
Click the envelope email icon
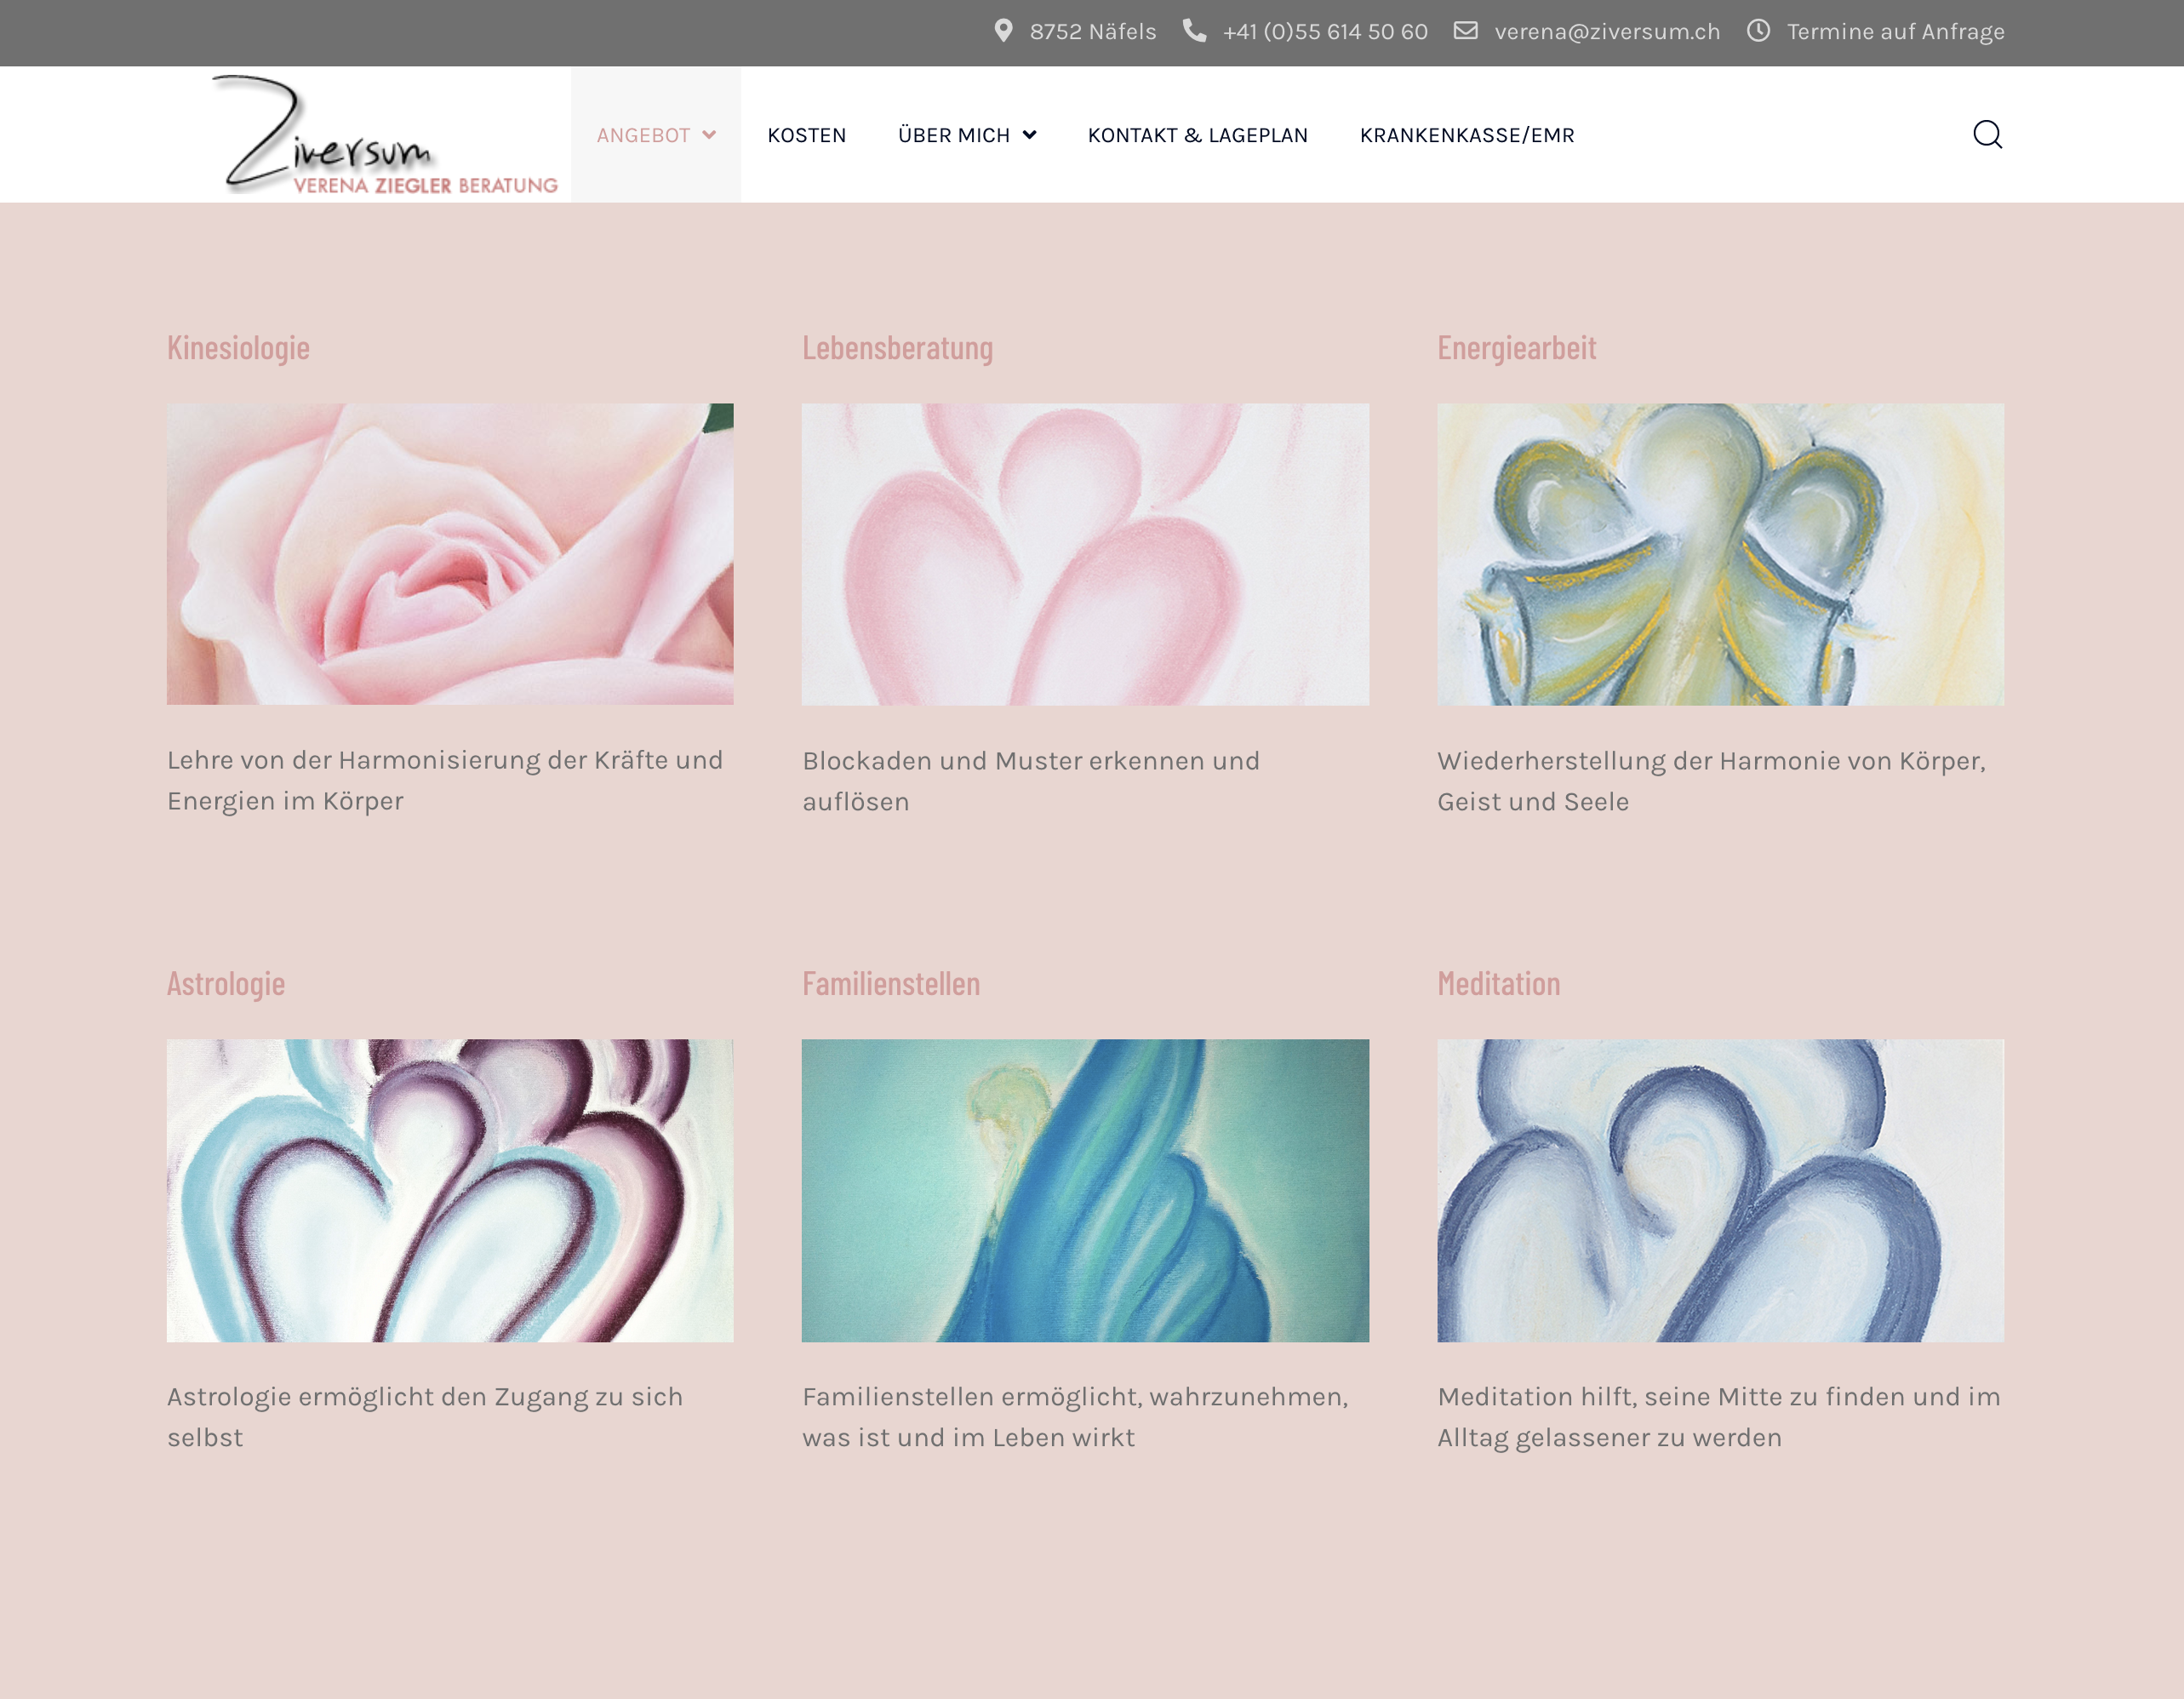pos(1465,31)
